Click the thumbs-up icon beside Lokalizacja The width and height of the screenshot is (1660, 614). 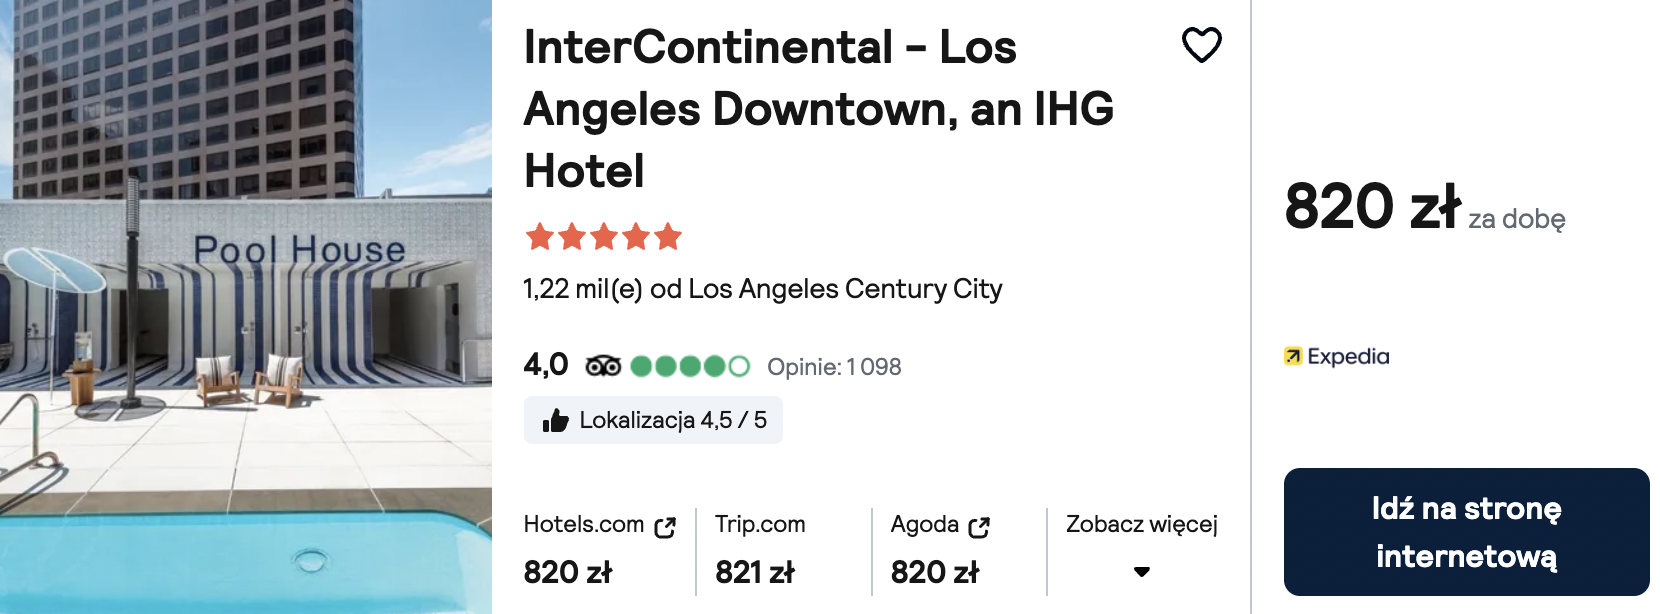point(555,421)
